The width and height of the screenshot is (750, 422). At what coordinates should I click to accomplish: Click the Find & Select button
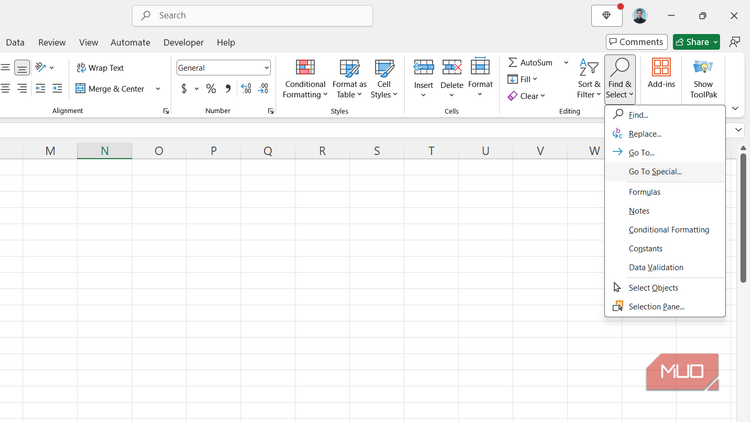tap(620, 79)
